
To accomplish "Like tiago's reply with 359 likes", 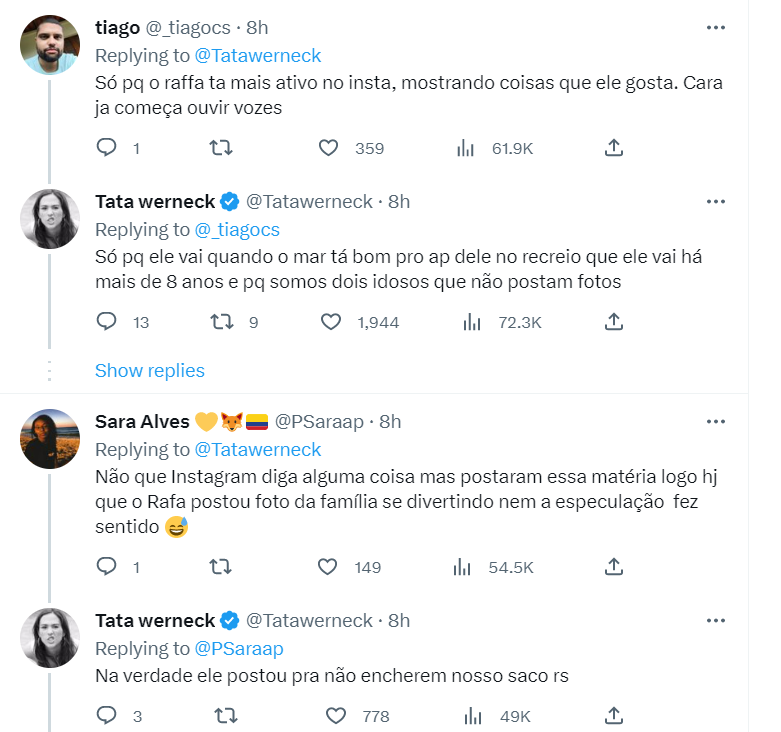I will (328, 148).
